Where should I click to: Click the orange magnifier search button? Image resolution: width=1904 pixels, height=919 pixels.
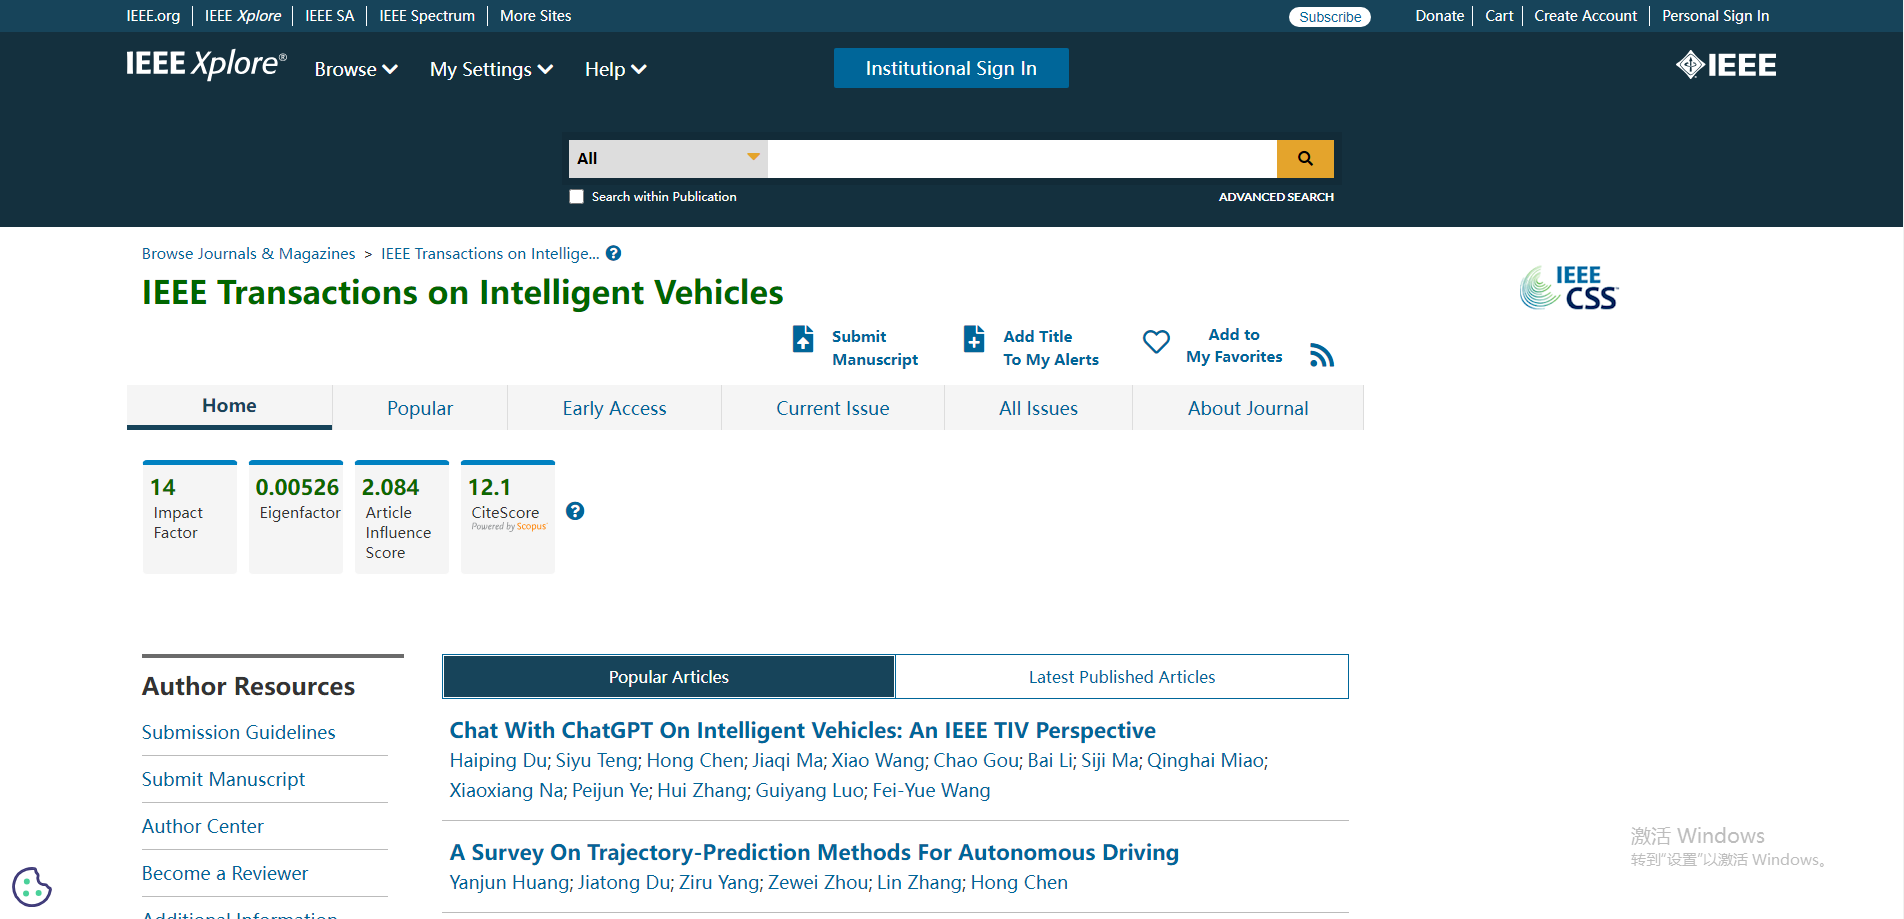point(1305,158)
